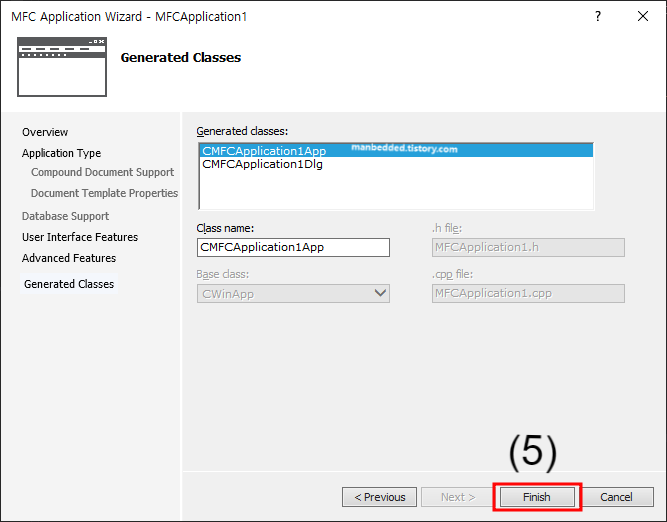
Task: Go to Database Support page
Action: (x=66, y=216)
